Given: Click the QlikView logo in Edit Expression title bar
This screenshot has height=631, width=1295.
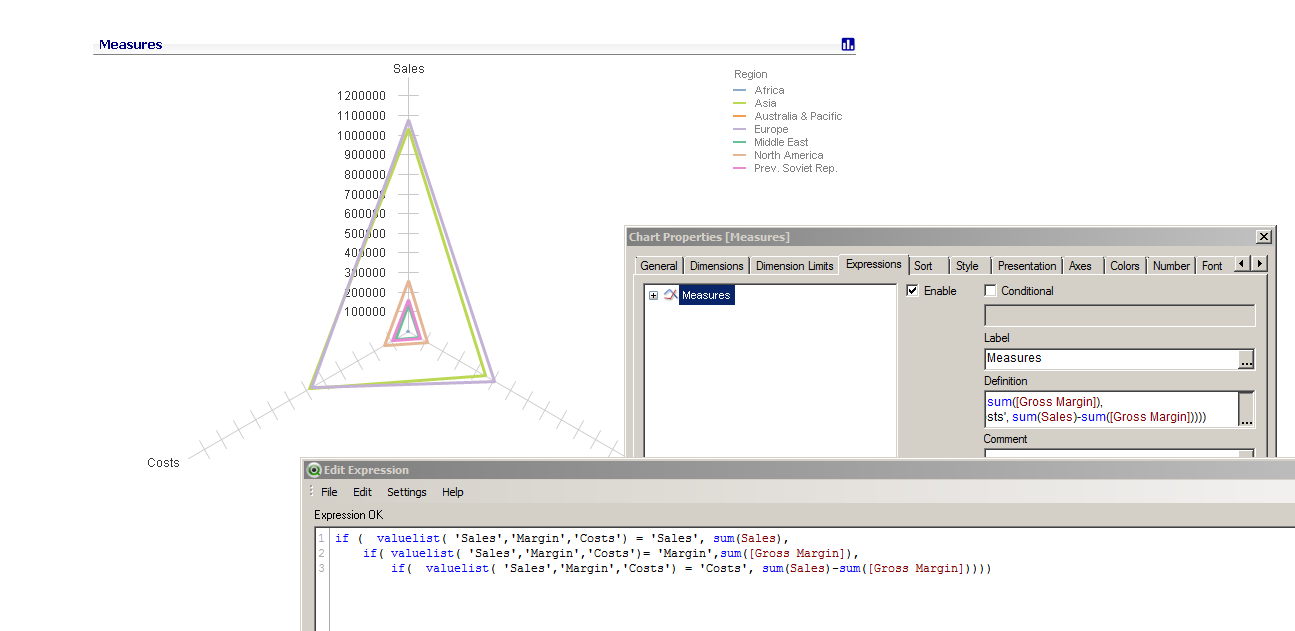Looking at the screenshot, I should point(314,470).
